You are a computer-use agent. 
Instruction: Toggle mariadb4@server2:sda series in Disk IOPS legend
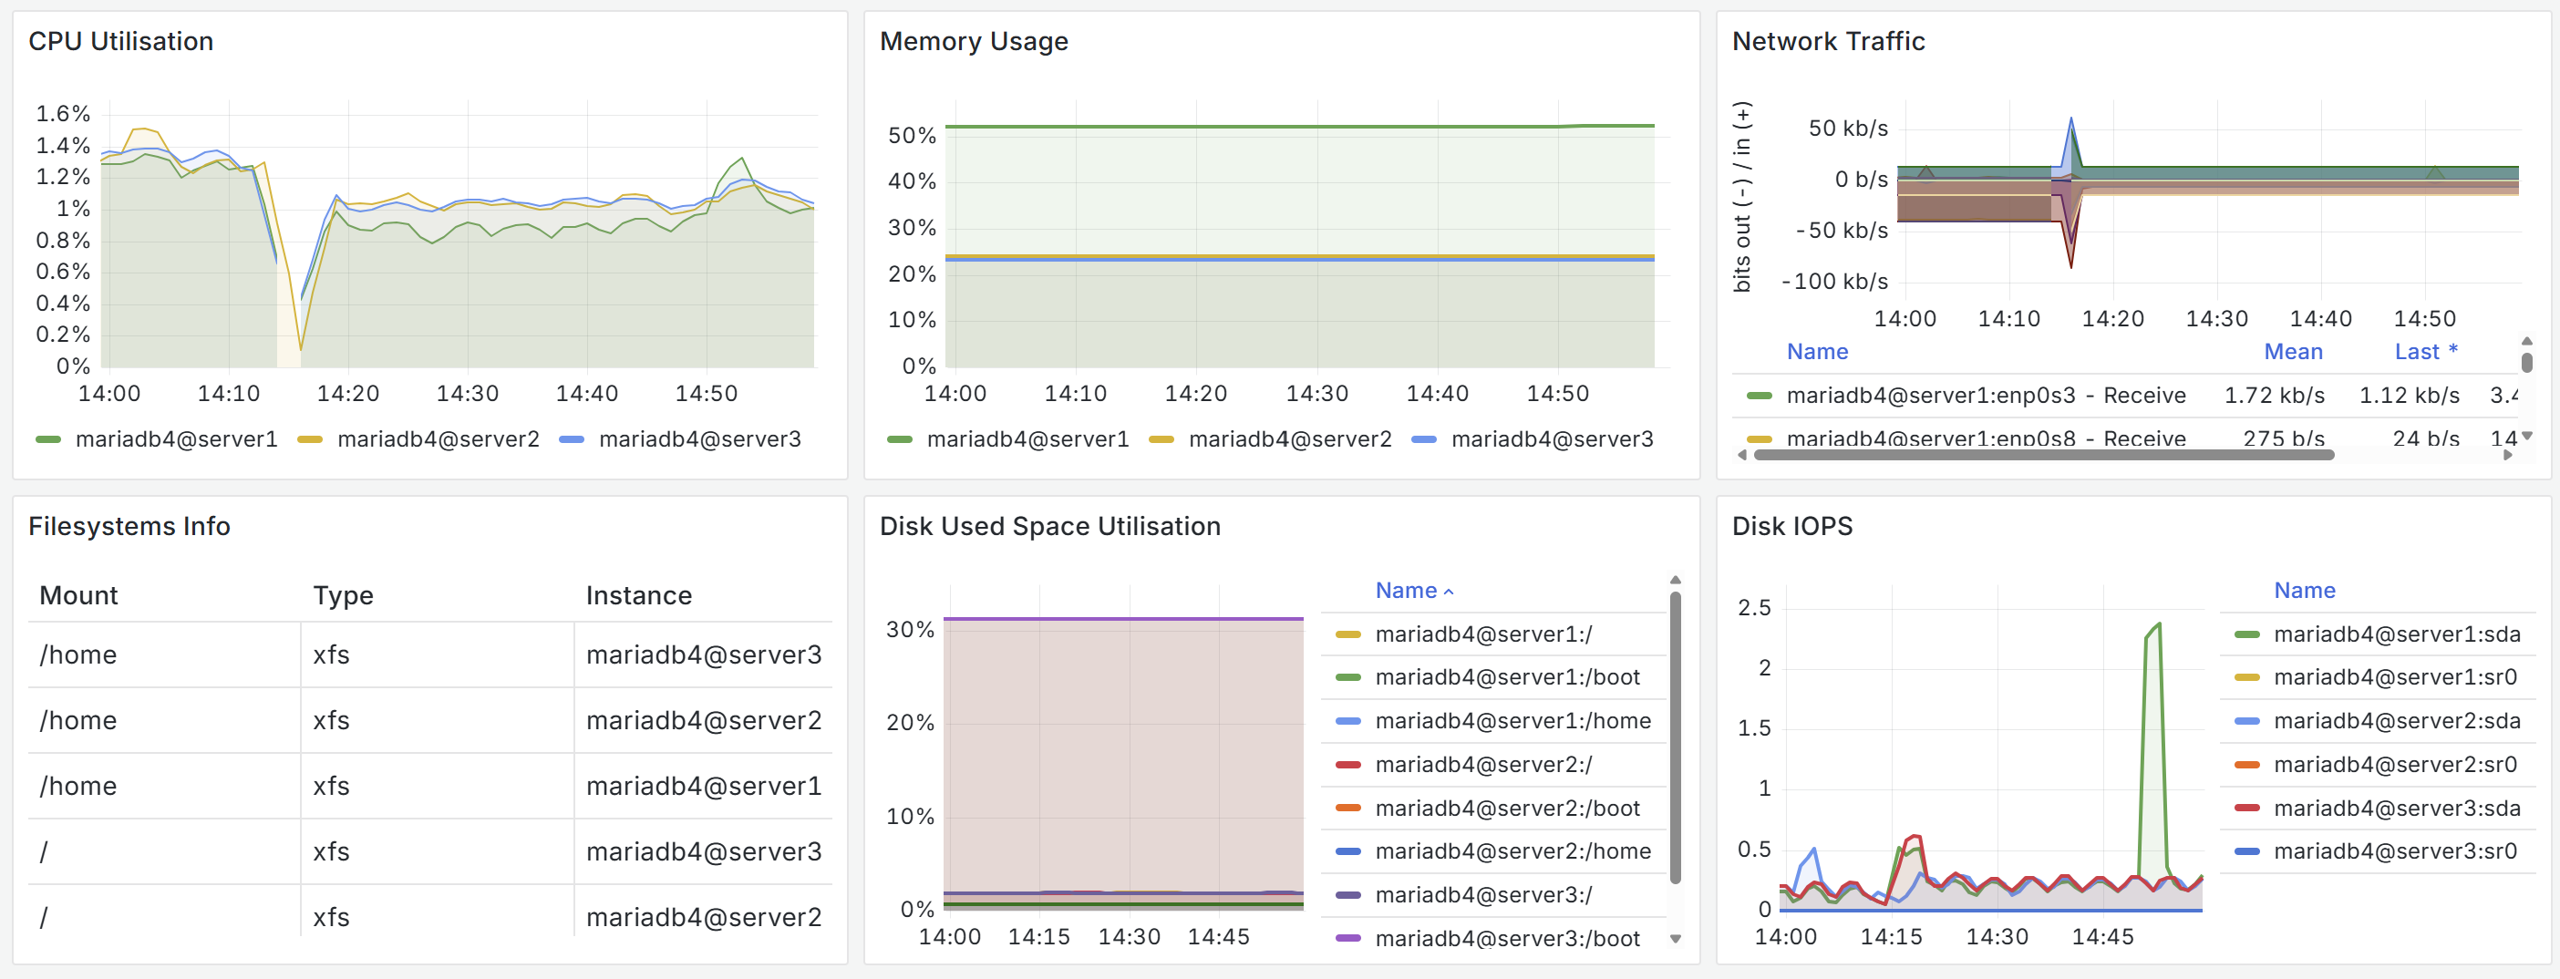point(2396,721)
